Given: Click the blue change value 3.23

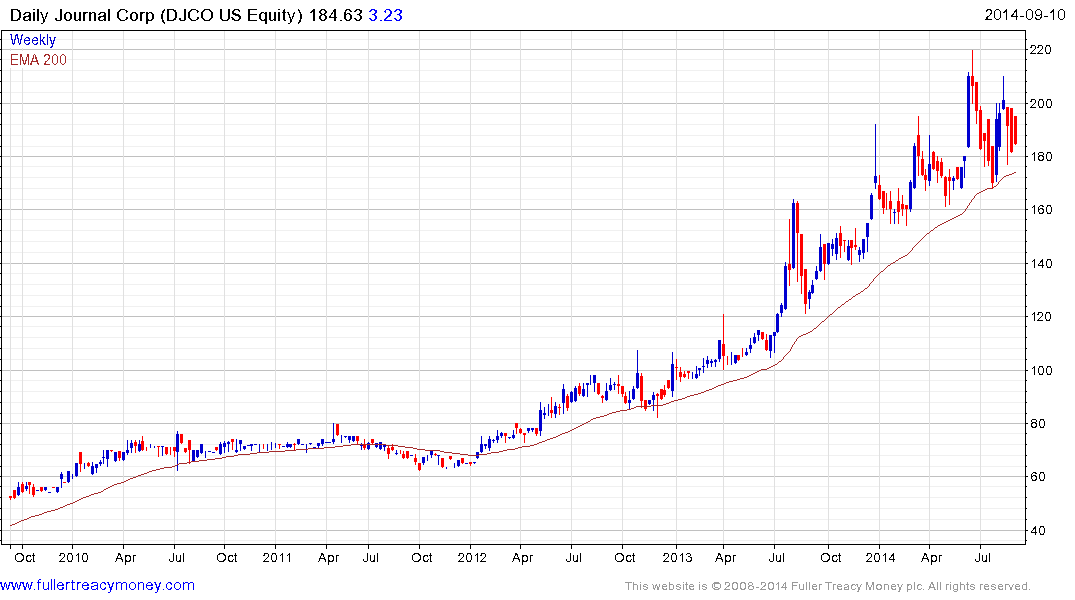Looking at the screenshot, I should coord(385,15).
